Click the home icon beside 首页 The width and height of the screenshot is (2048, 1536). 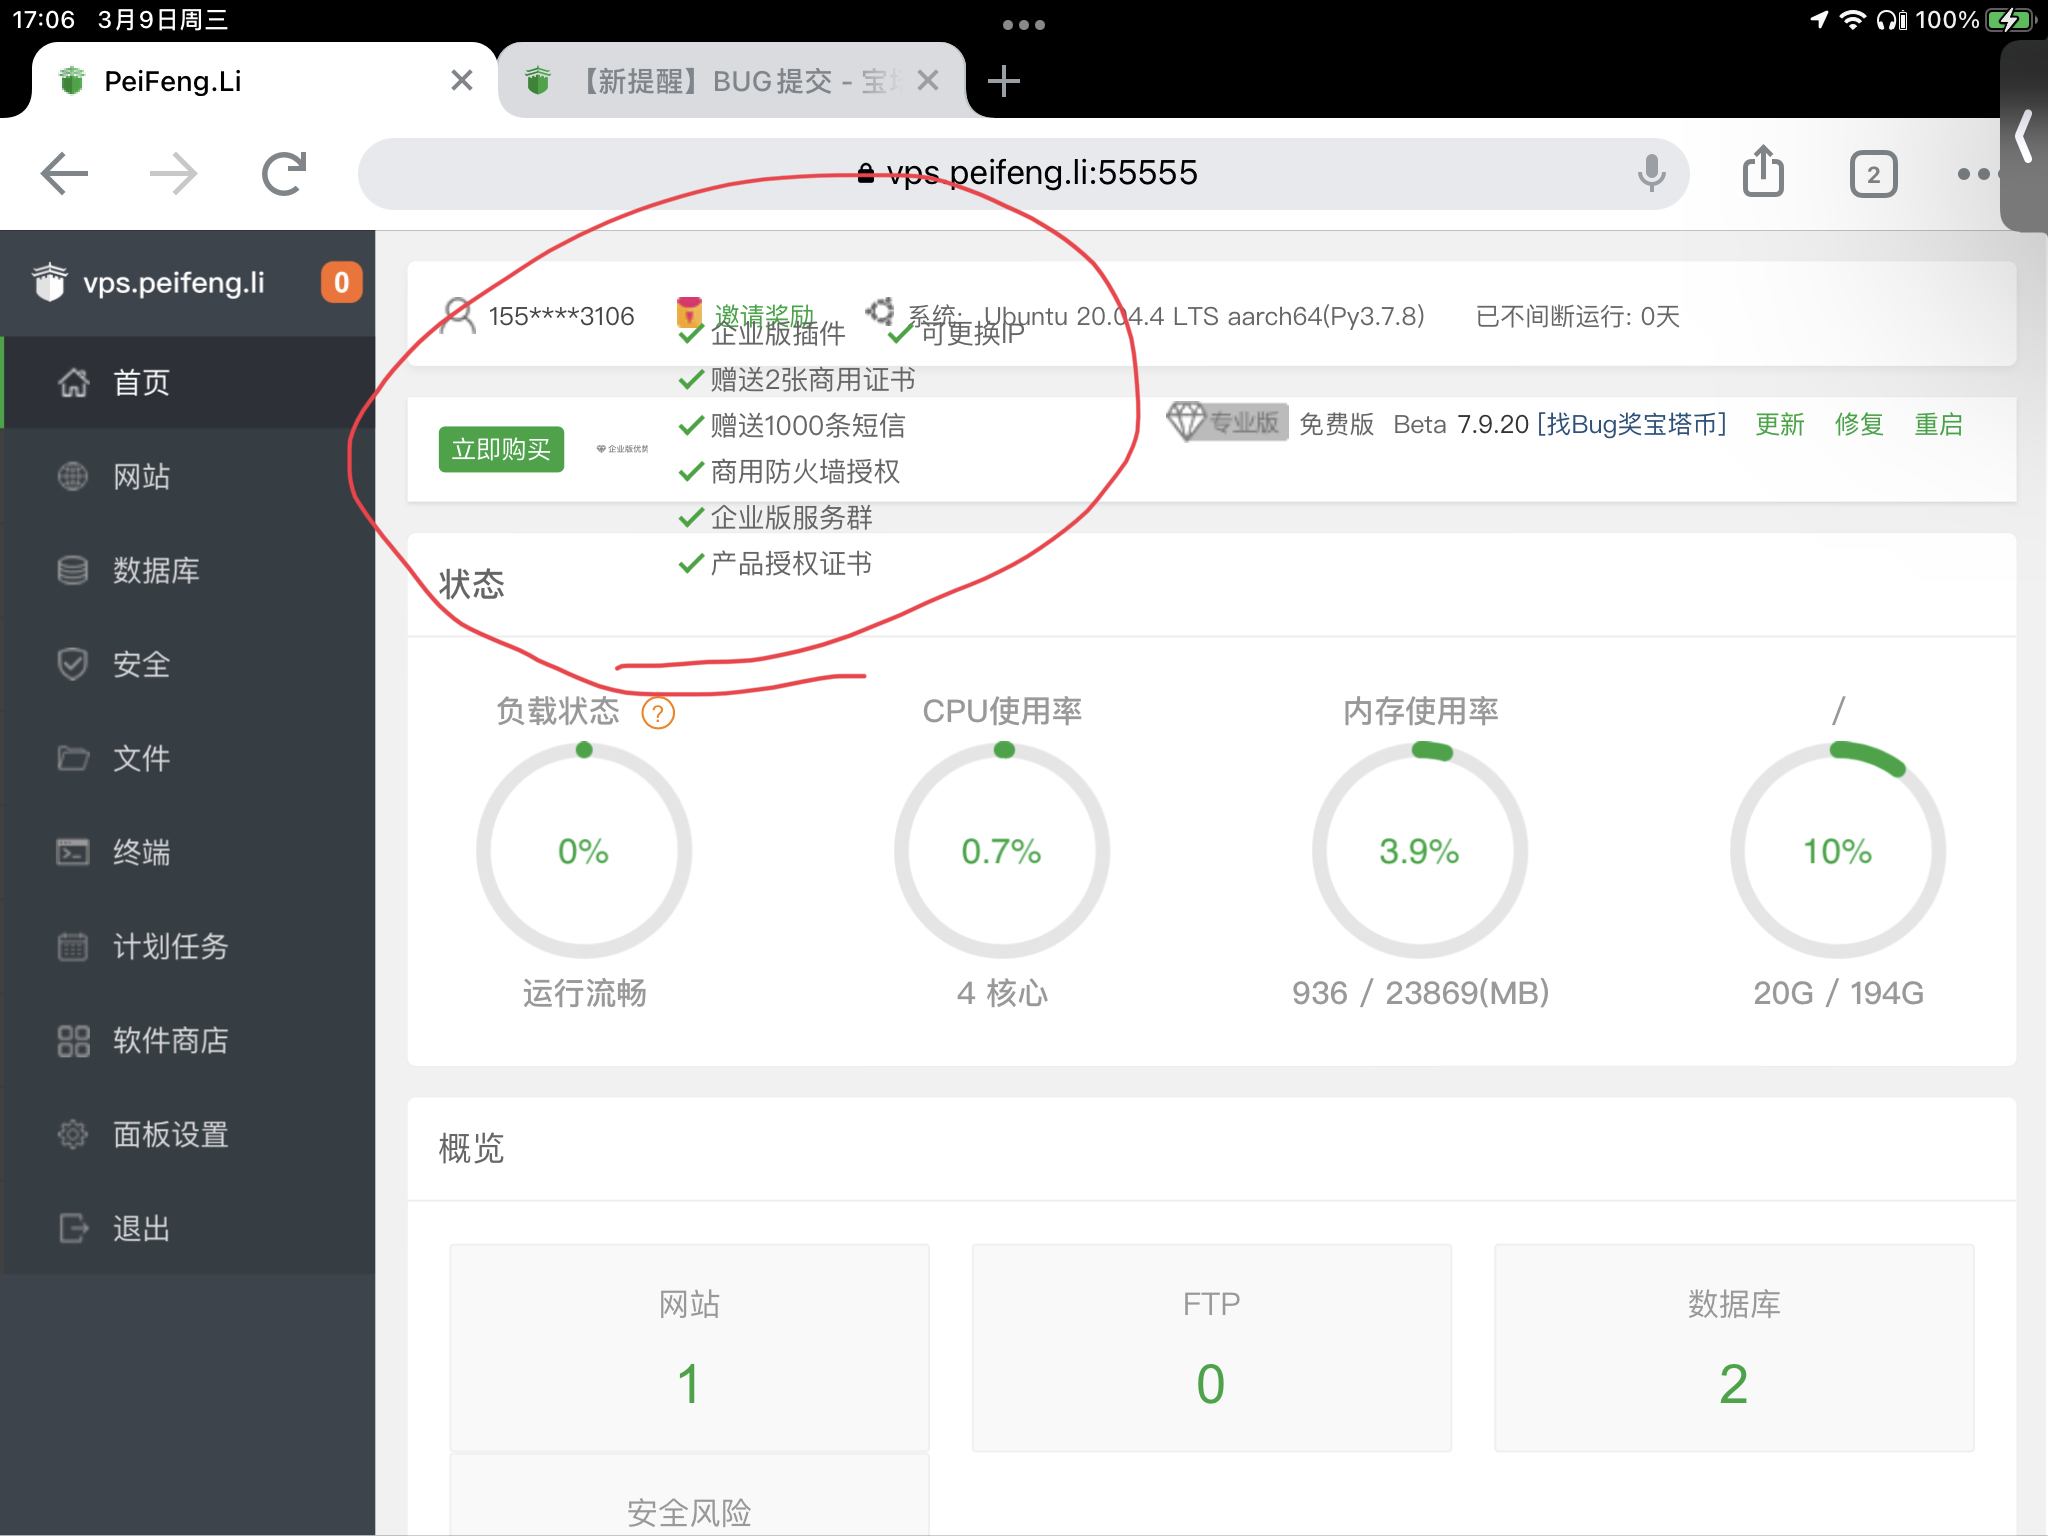click(73, 382)
